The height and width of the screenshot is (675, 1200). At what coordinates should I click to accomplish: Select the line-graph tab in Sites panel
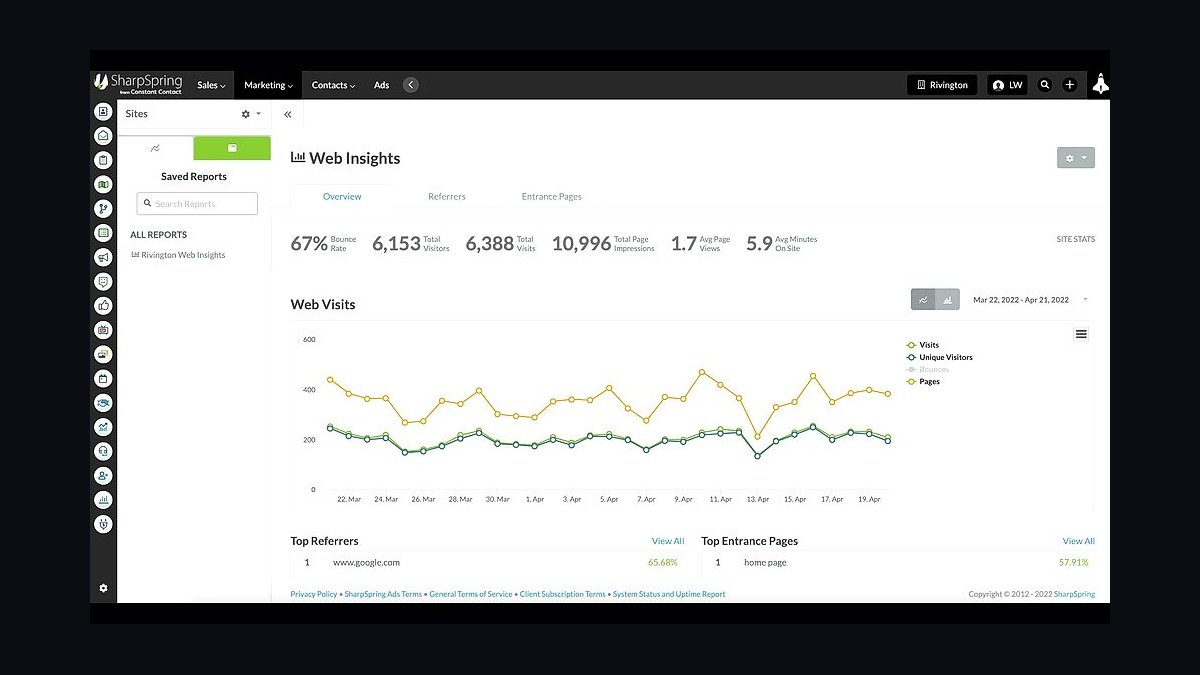click(155, 148)
